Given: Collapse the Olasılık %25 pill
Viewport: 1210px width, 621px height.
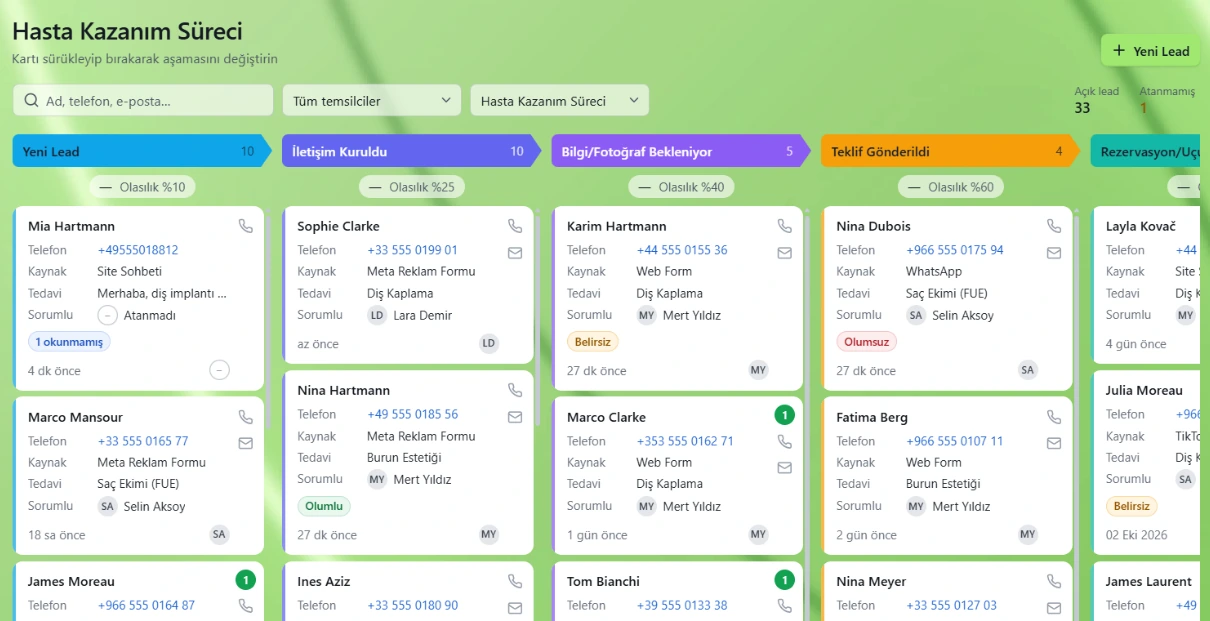Looking at the screenshot, I should coord(412,187).
